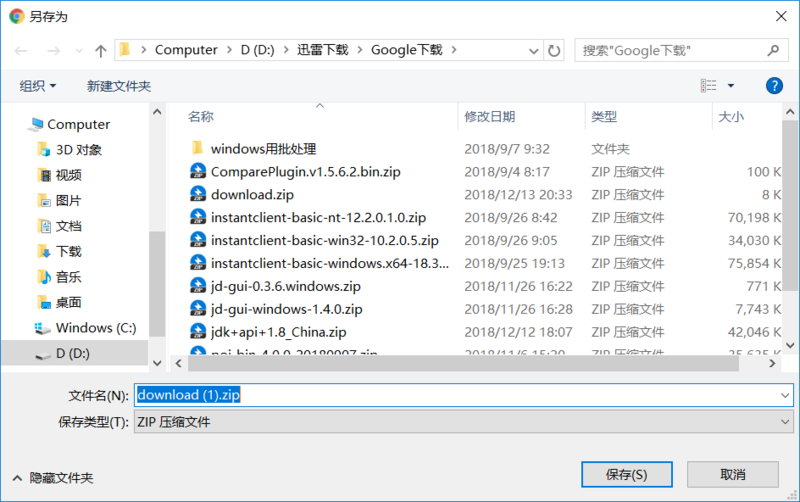The height and width of the screenshot is (502, 800).
Task: Click the Computer breadcrumb segment
Action: [x=186, y=50]
